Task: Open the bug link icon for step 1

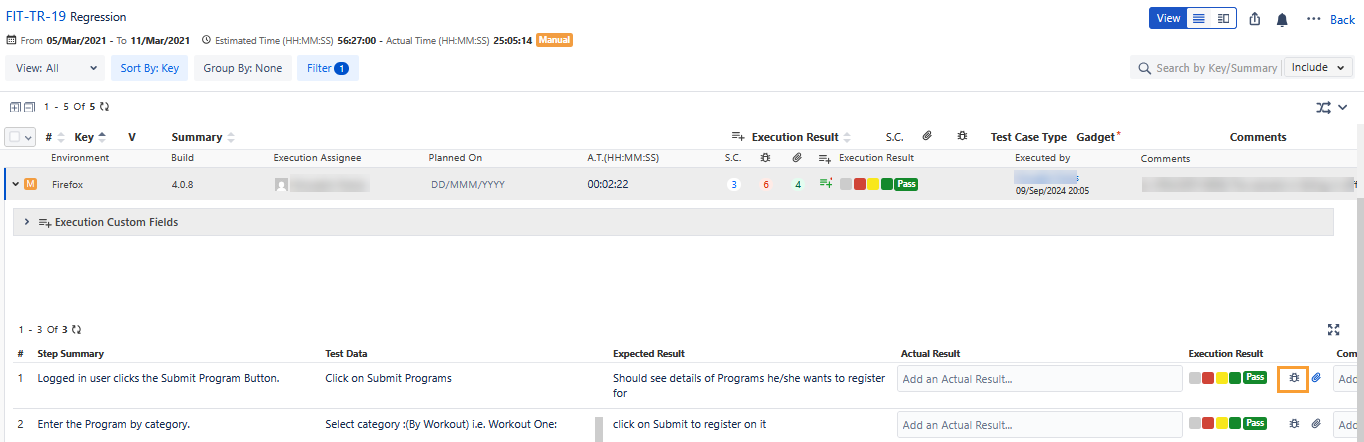Action: click(1294, 378)
